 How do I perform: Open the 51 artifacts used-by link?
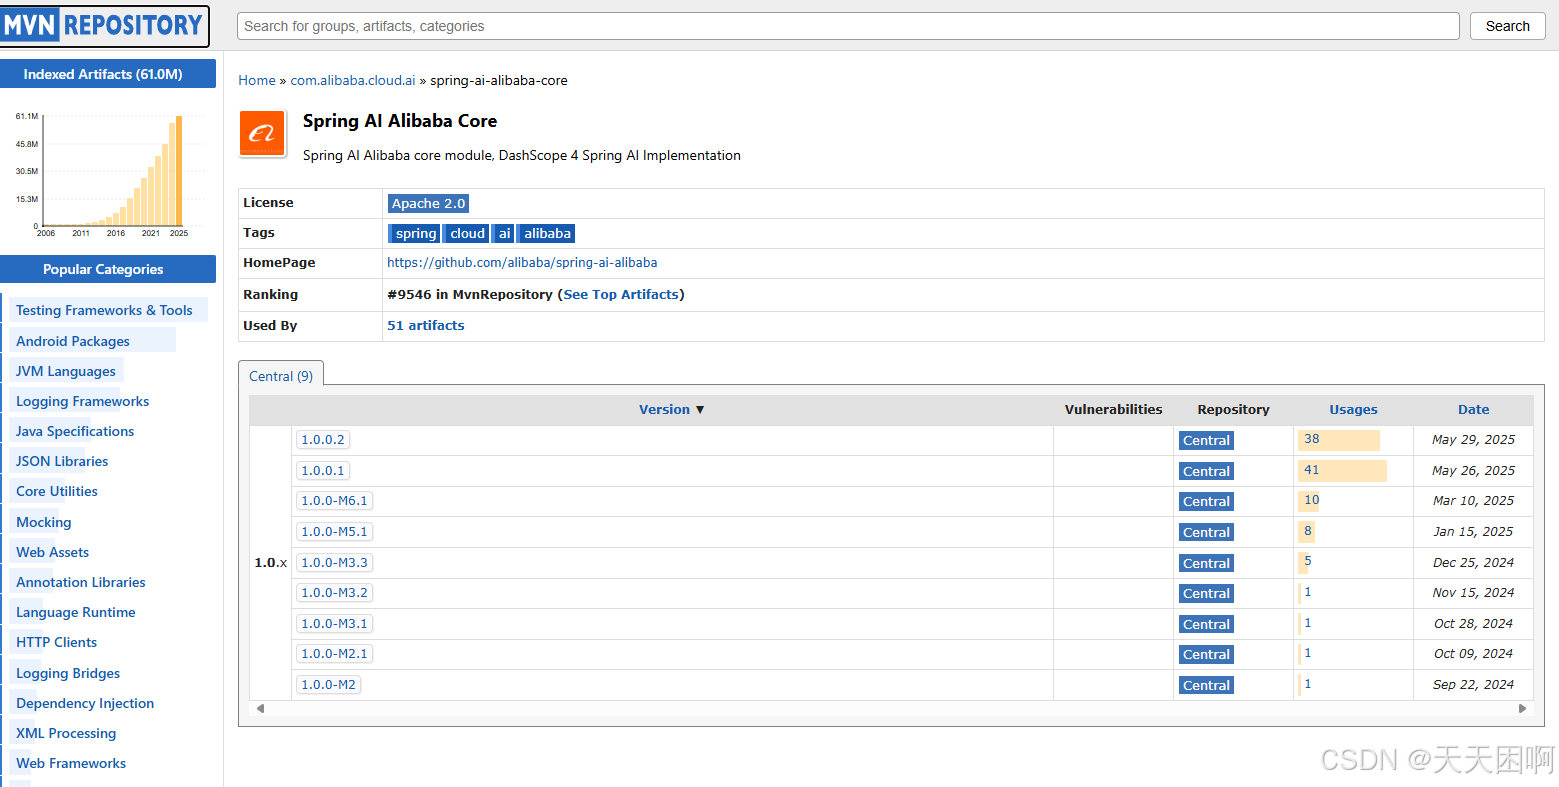(x=426, y=326)
